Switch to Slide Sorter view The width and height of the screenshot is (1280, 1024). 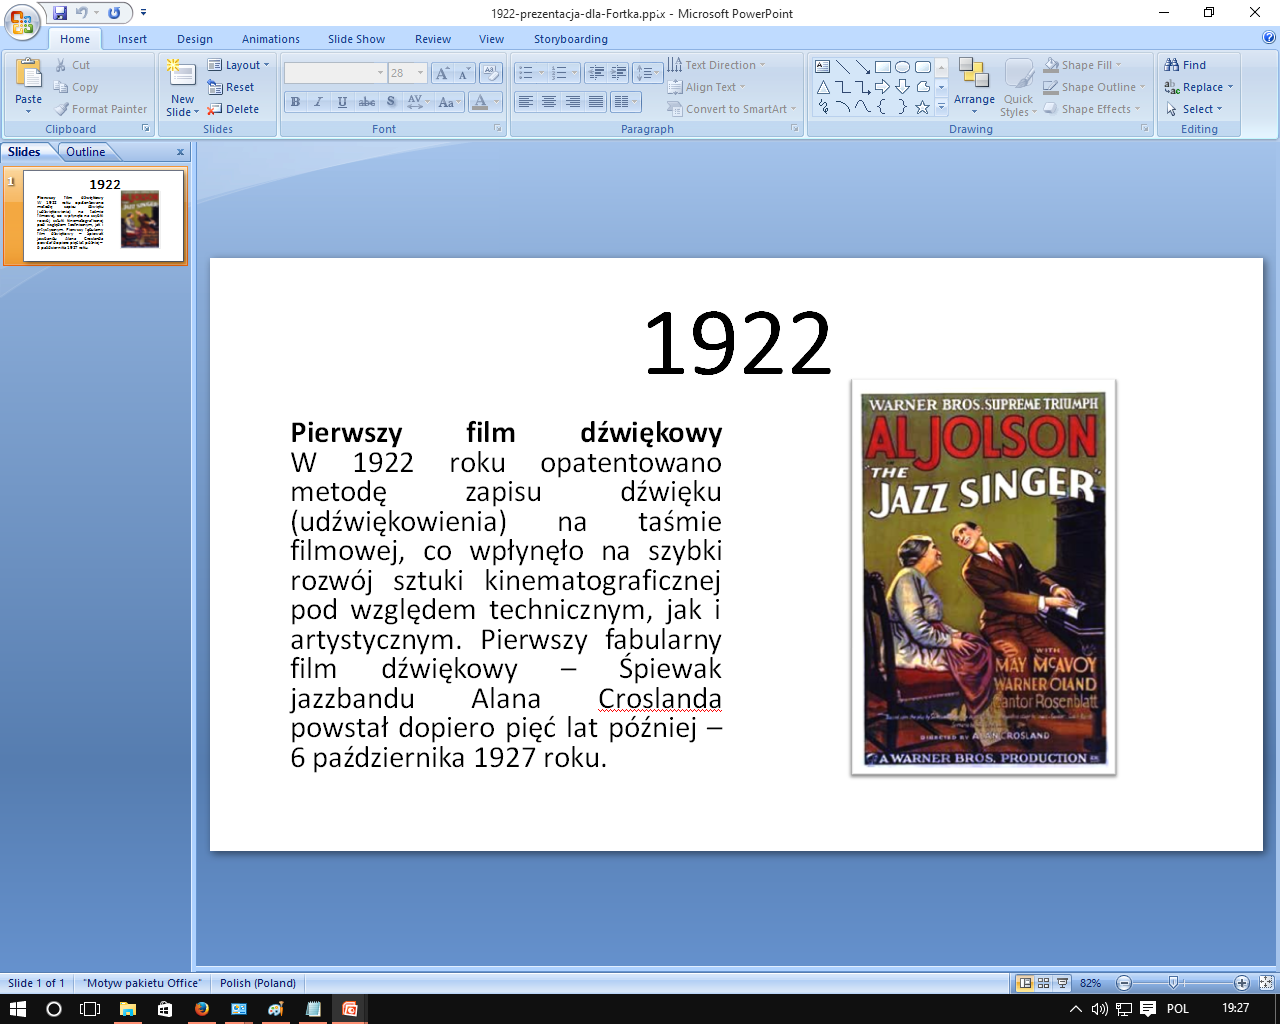coord(1043,983)
